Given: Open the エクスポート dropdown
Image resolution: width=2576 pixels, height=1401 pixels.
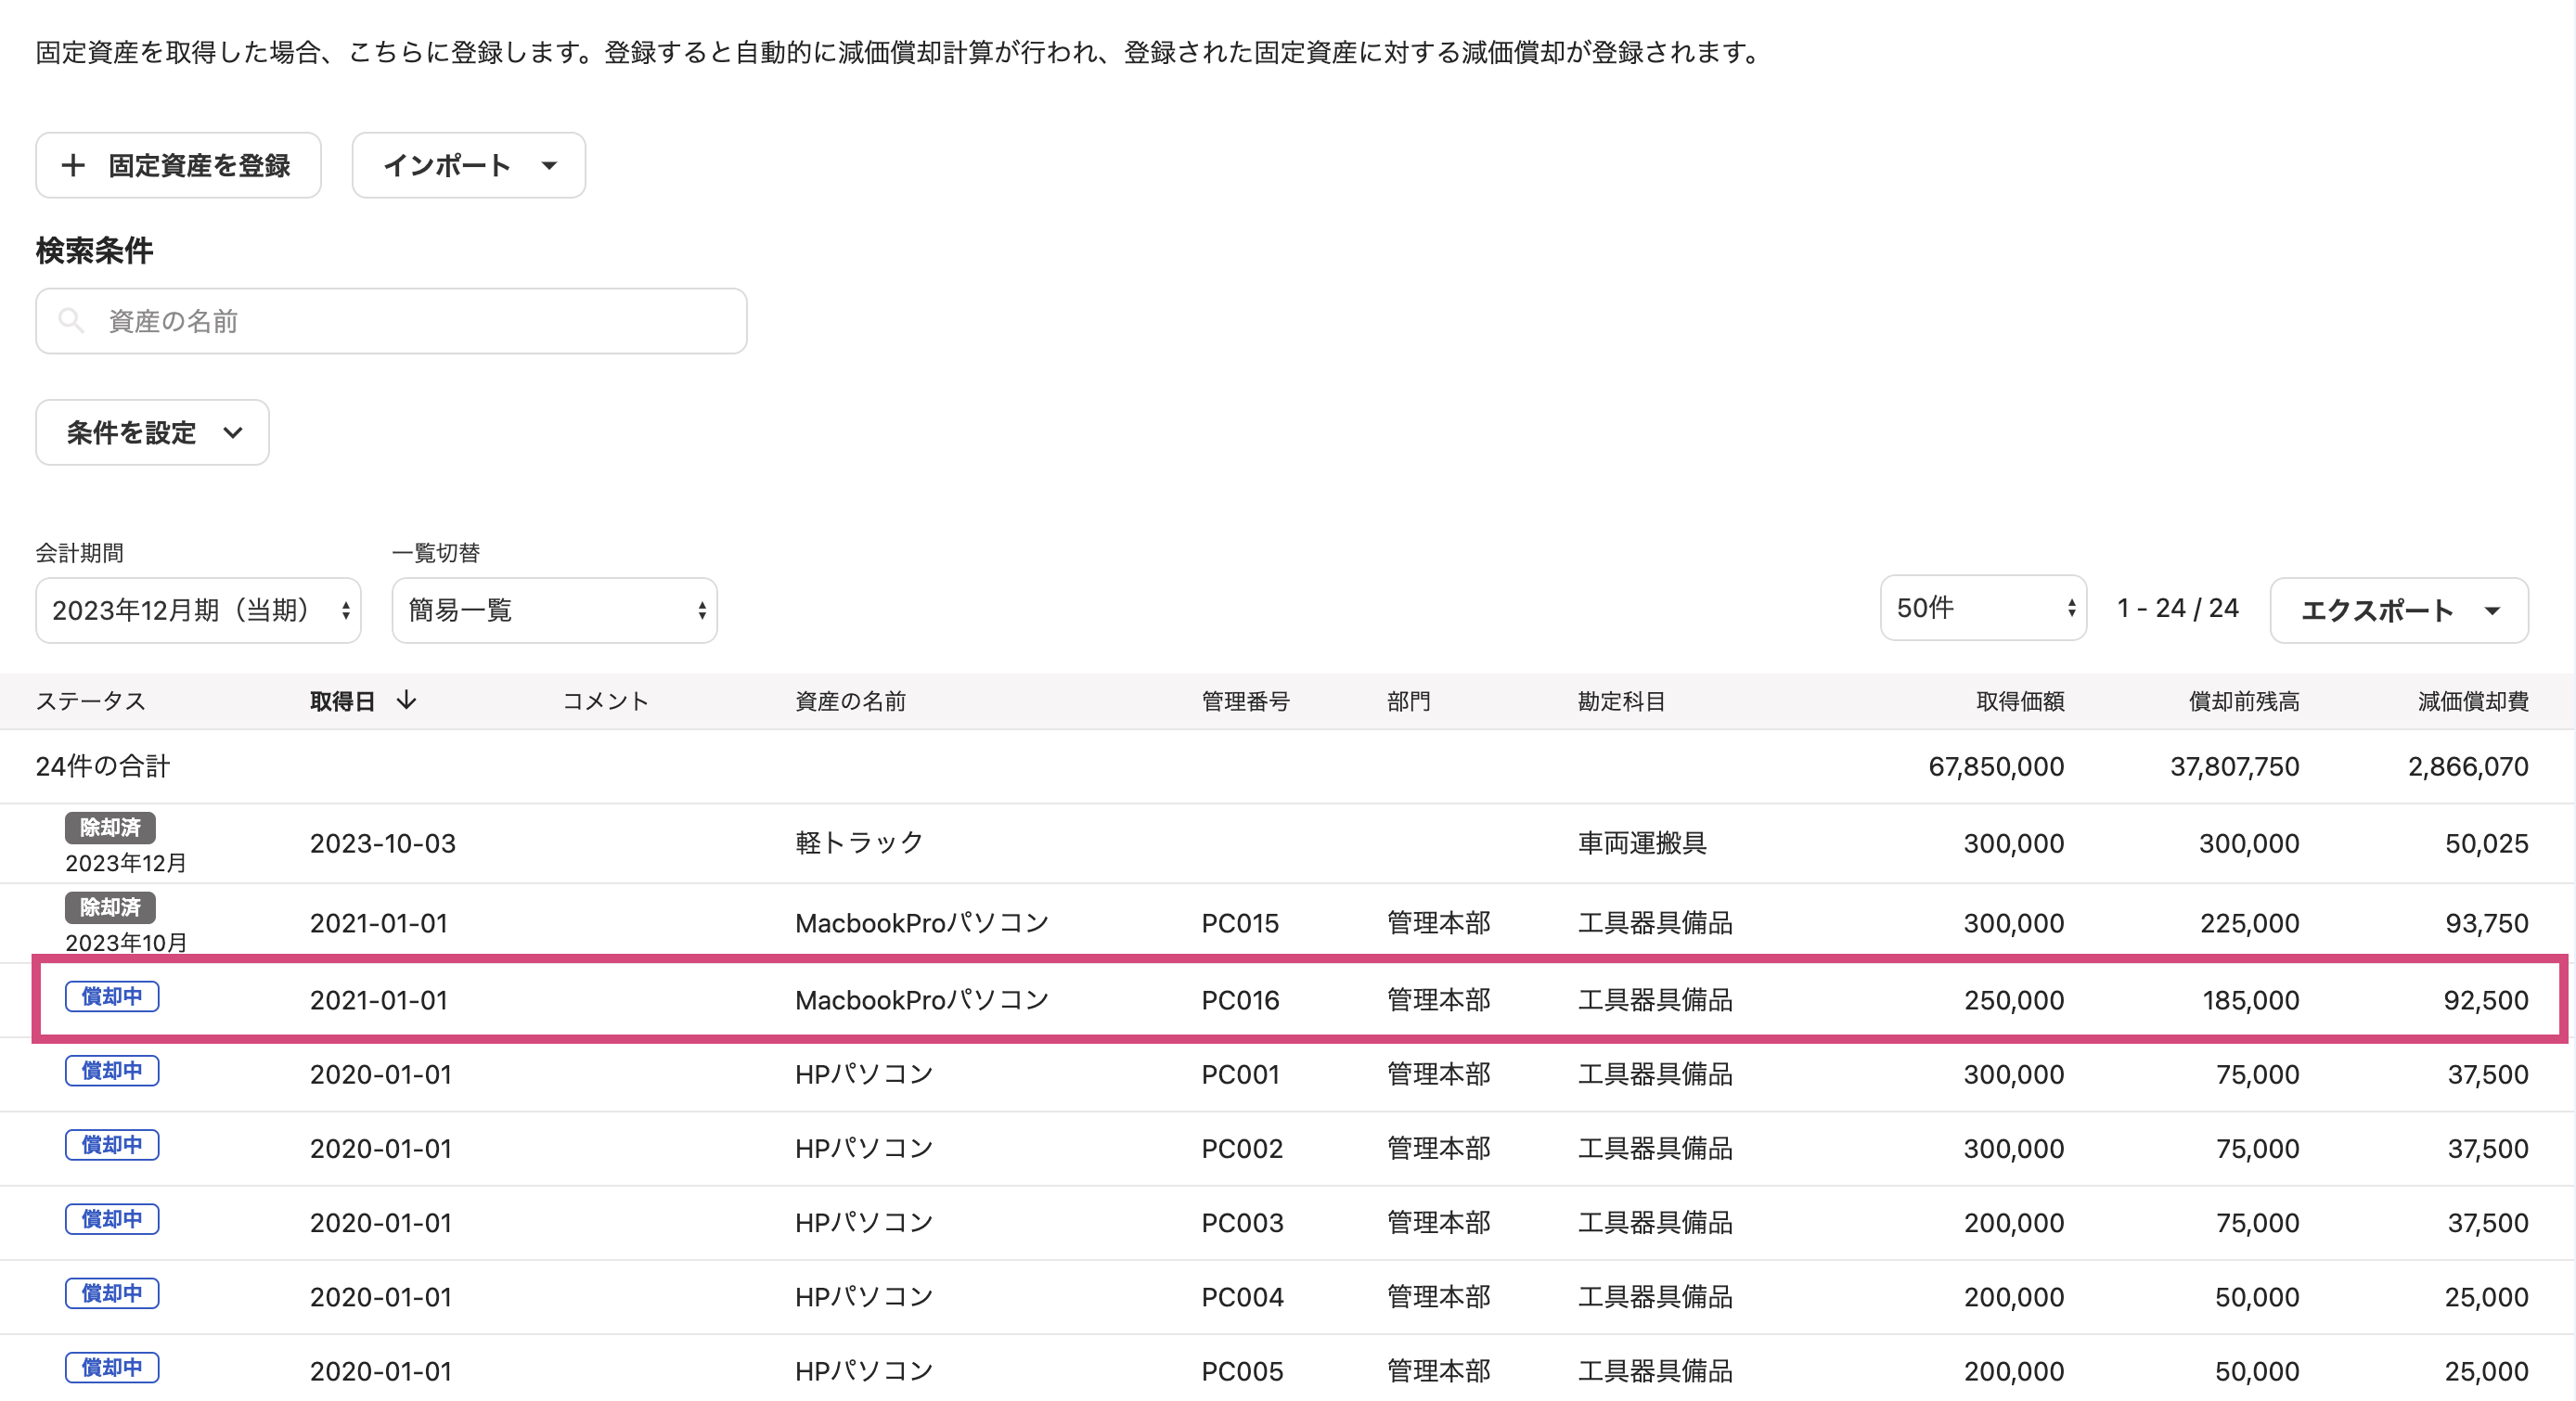Looking at the screenshot, I should point(2399,610).
